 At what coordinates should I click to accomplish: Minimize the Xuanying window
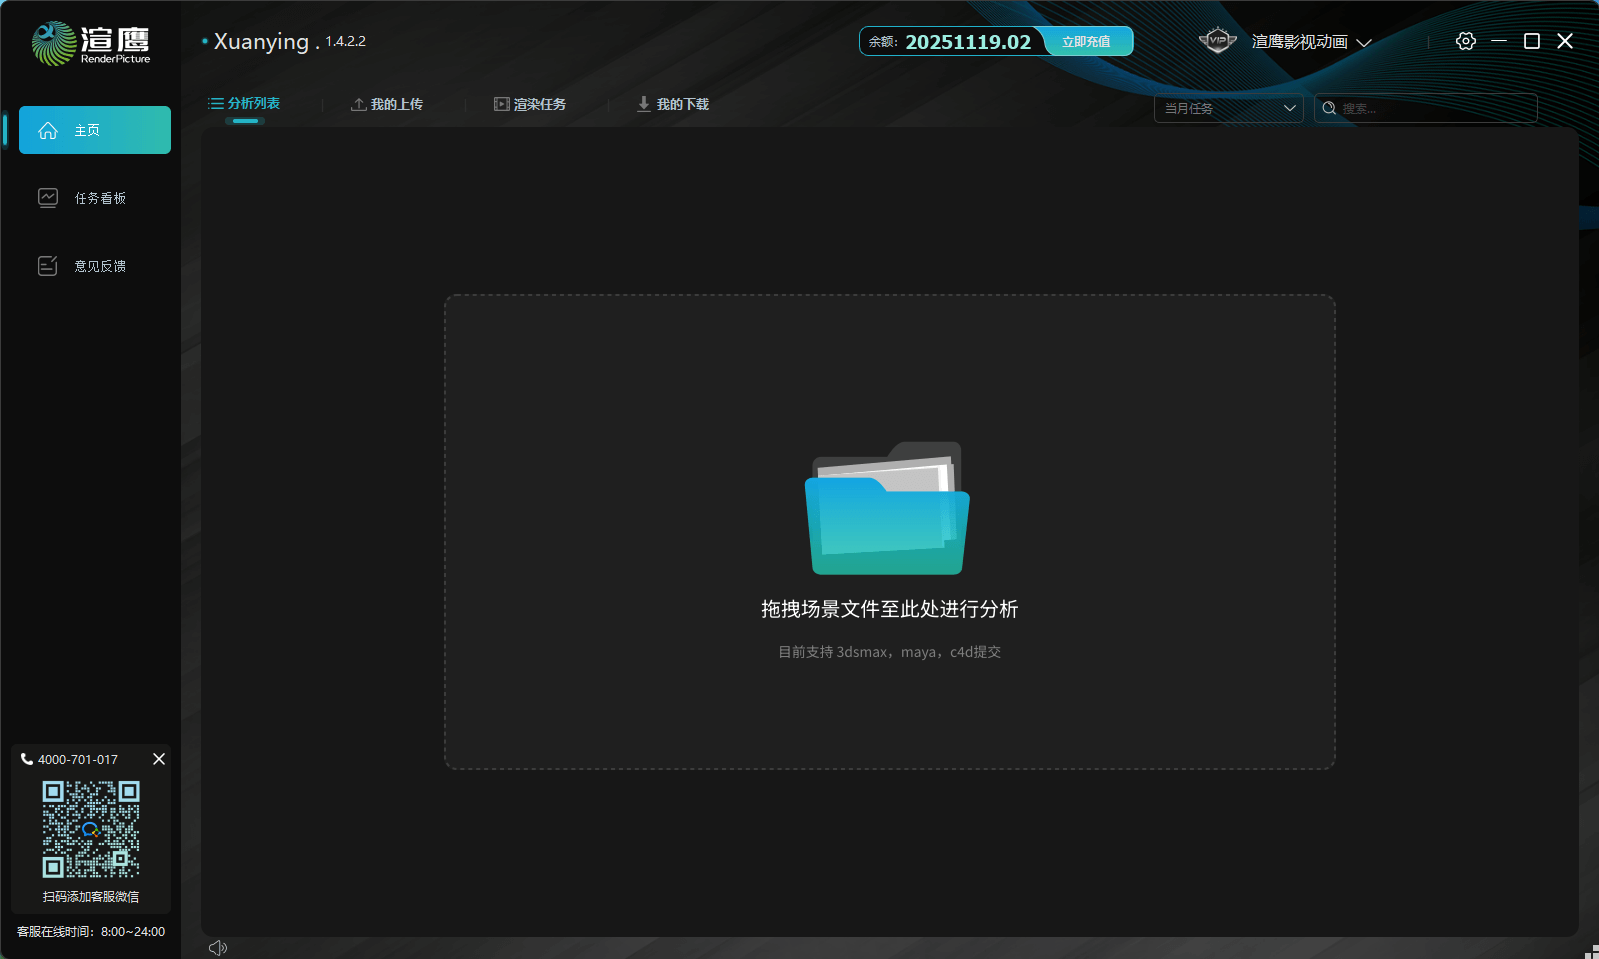click(1499, 41)
